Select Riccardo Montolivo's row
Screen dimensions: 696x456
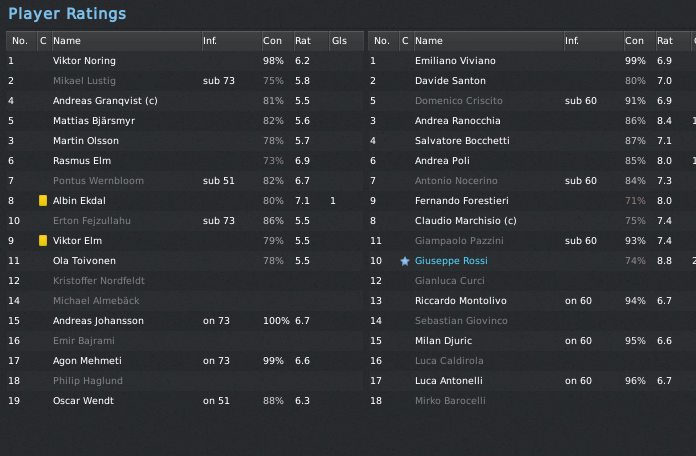[460, 301]
